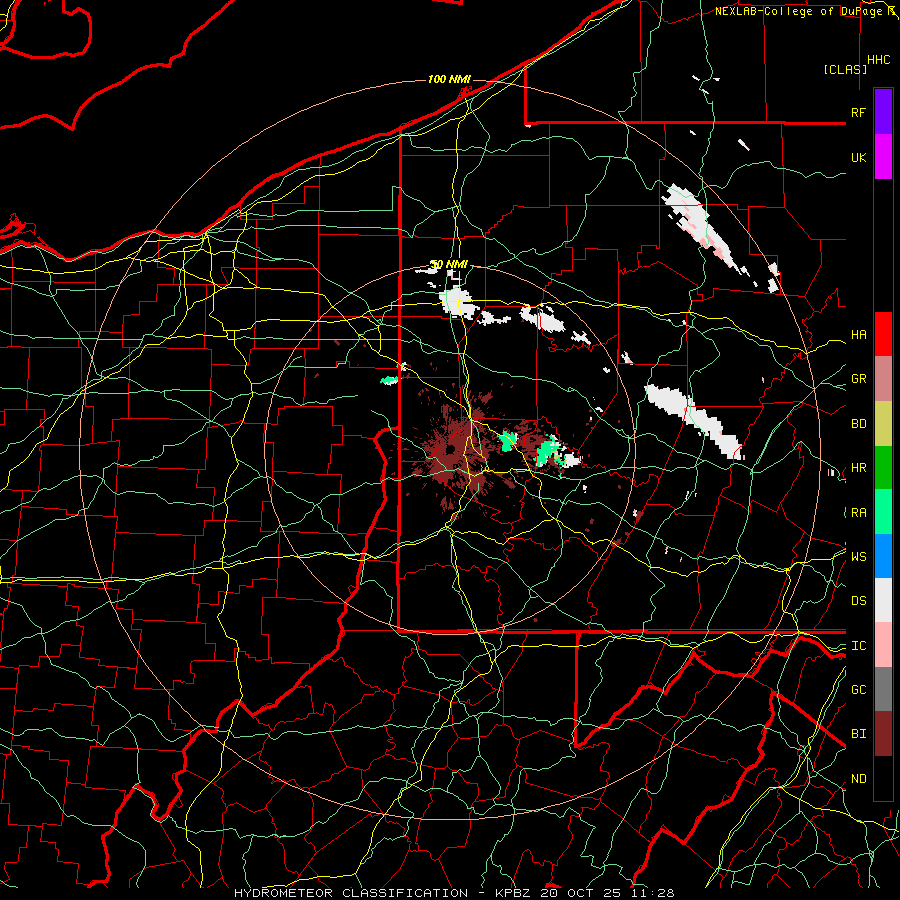
Task: Click the BI brown legend swatch
Action: click(883, 734)
